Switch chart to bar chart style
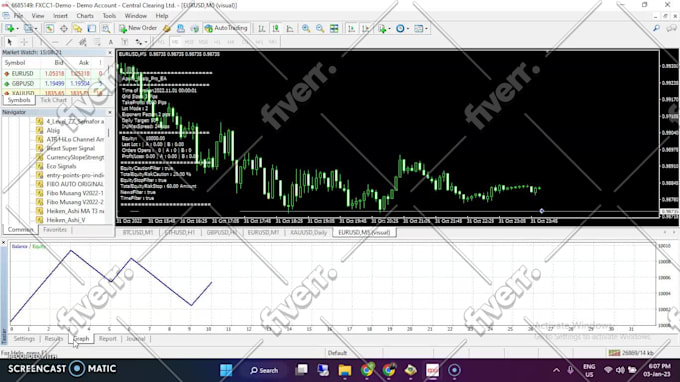This screenshot has width=680, height=382. pos(262,28)
